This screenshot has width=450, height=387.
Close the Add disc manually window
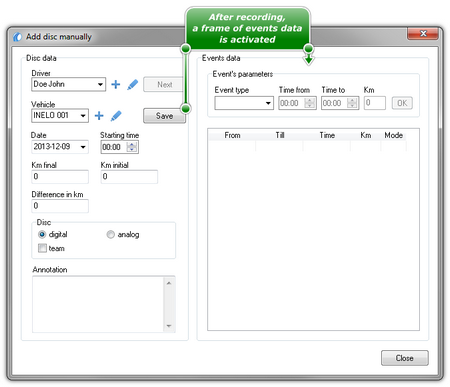pos(423,34)
